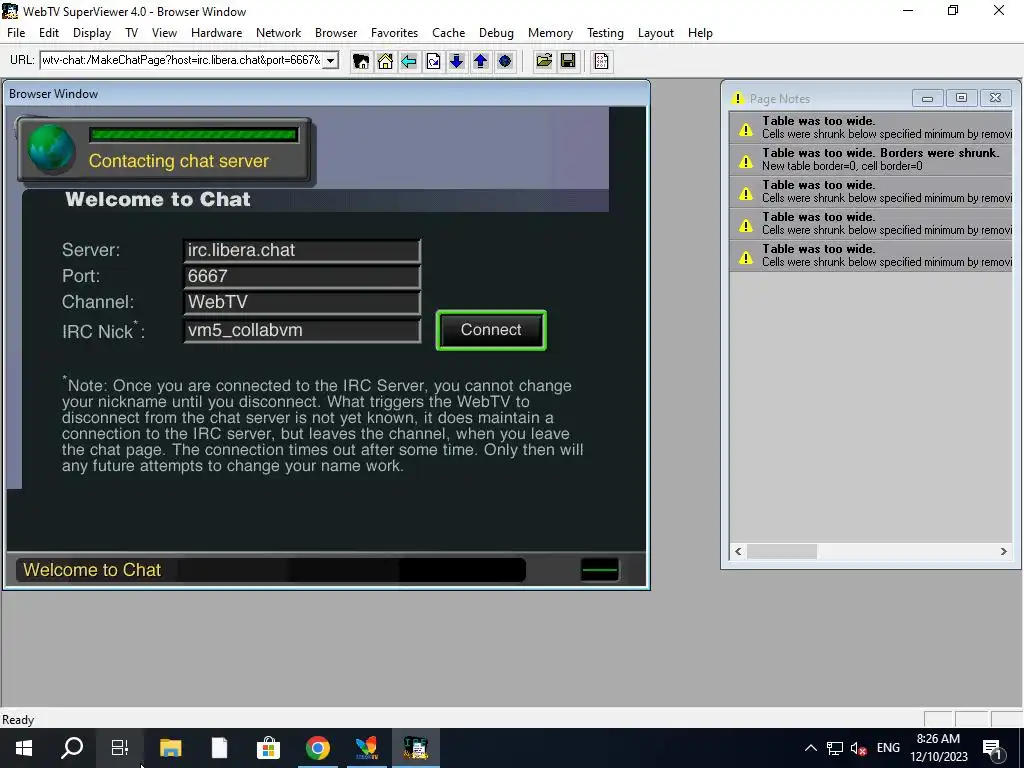Go back with cyan left arrow
This screenshot has width=1024, height=768.
point(409,61)
